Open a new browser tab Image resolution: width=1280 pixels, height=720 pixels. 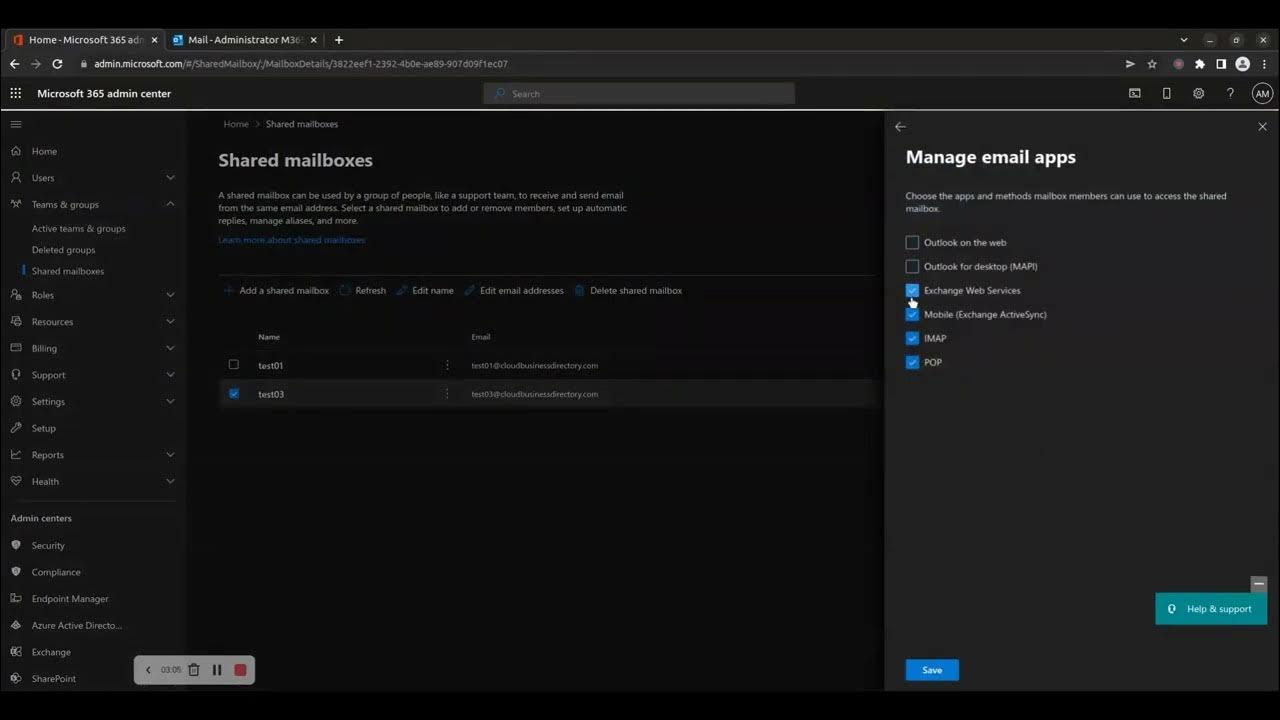(x=339, y=40)
